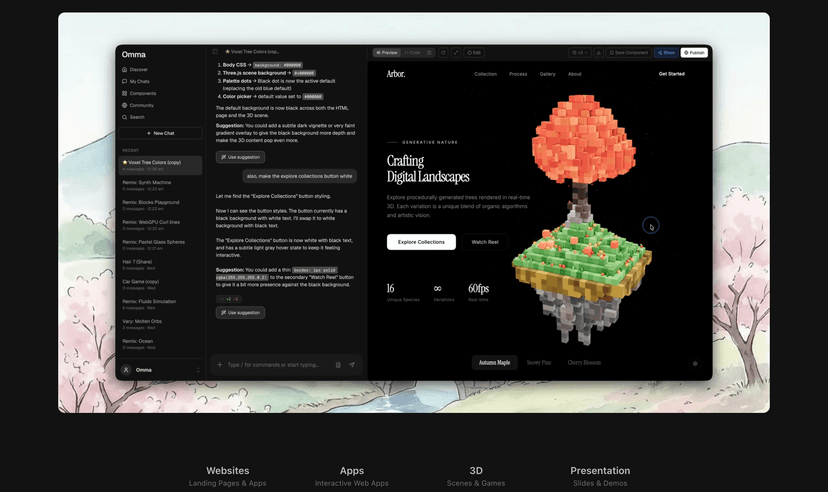The image size is (828, 492).
Task: Open Remix: Ocean chat
Action: tap(160, 344)
